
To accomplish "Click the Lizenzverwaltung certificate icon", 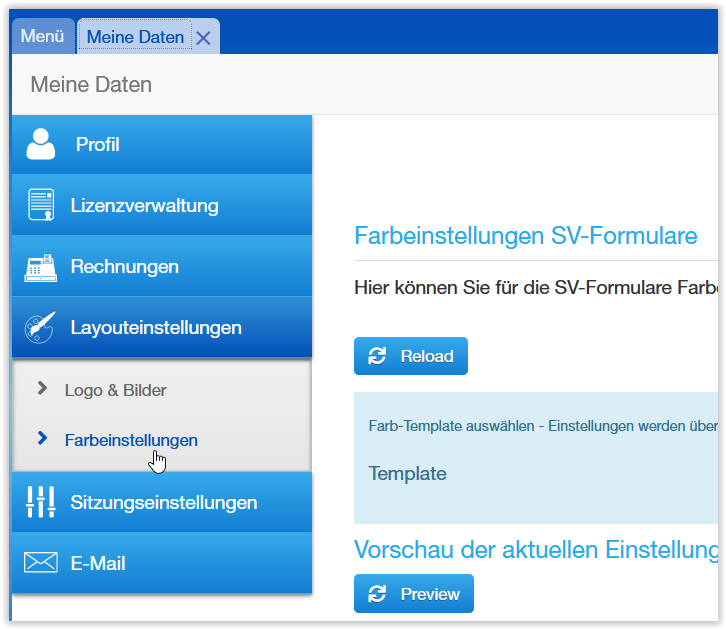I will pyautogui.click(x=41, y=206).
